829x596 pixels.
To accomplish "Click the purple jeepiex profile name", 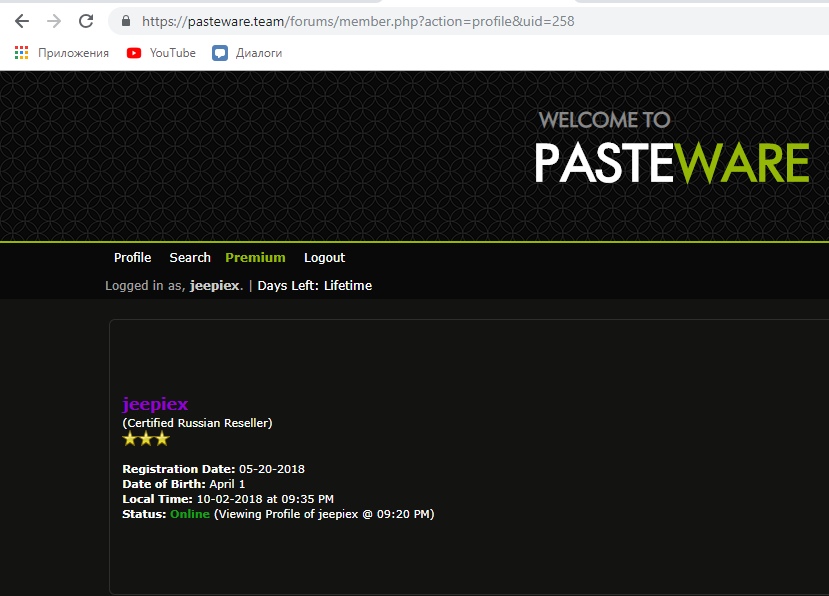I will [155, 404].
